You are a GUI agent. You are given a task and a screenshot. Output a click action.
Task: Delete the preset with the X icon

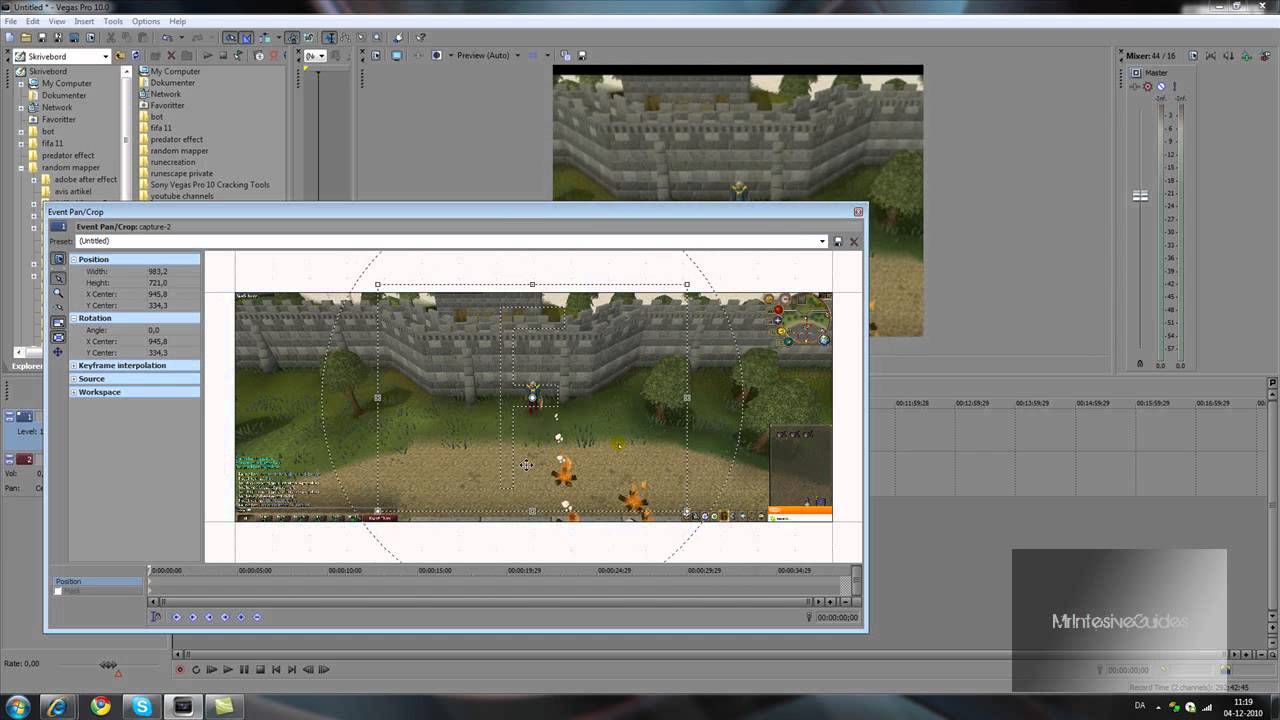pyautogui.click(x=854, y=241)
